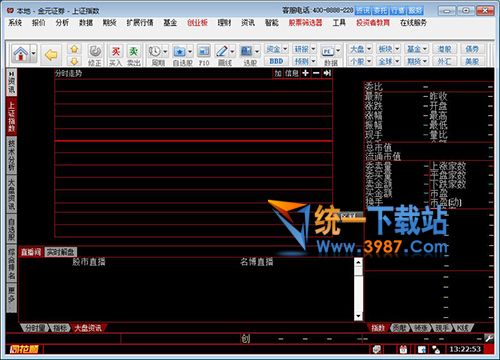Click the yellow up arrow icon
500x360 pixels.
click(74, 49)
